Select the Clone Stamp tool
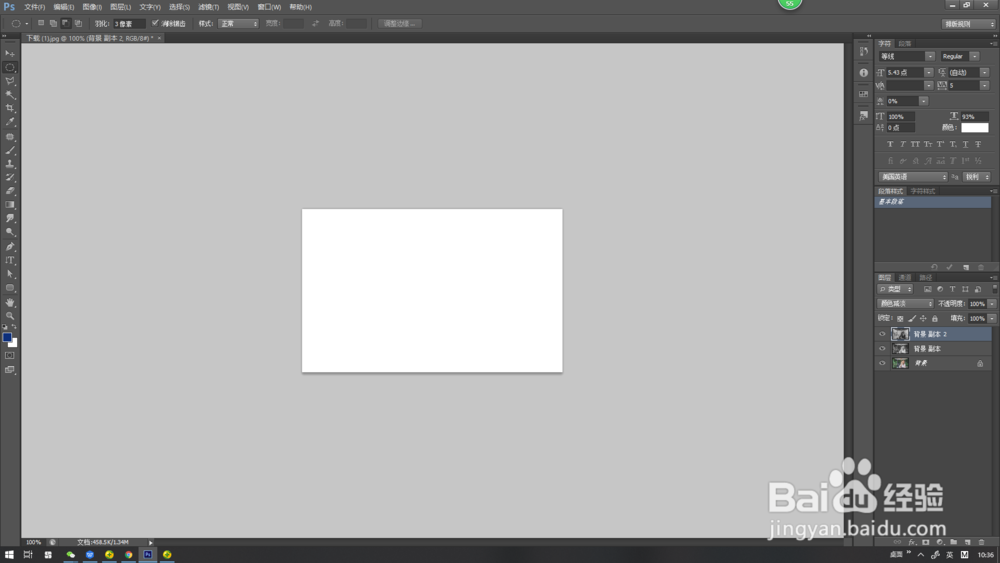 point(10,164)
